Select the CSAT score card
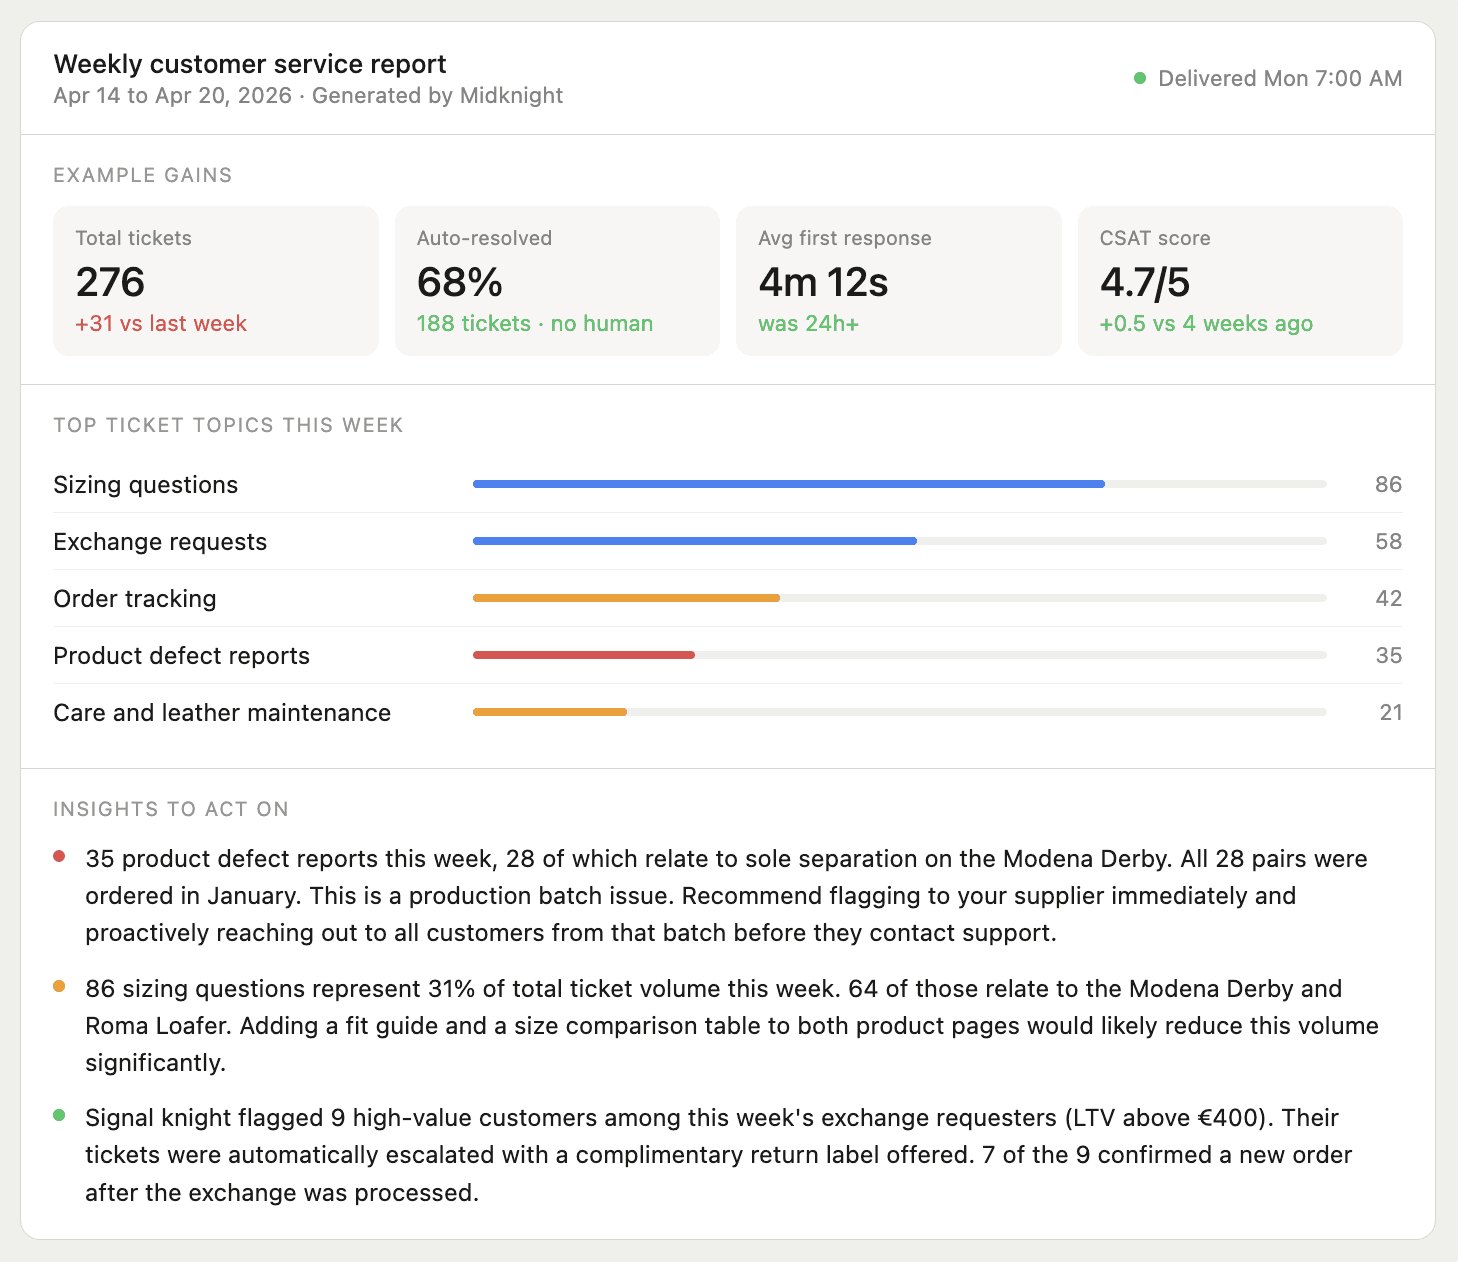 (x=1240, y=281)
